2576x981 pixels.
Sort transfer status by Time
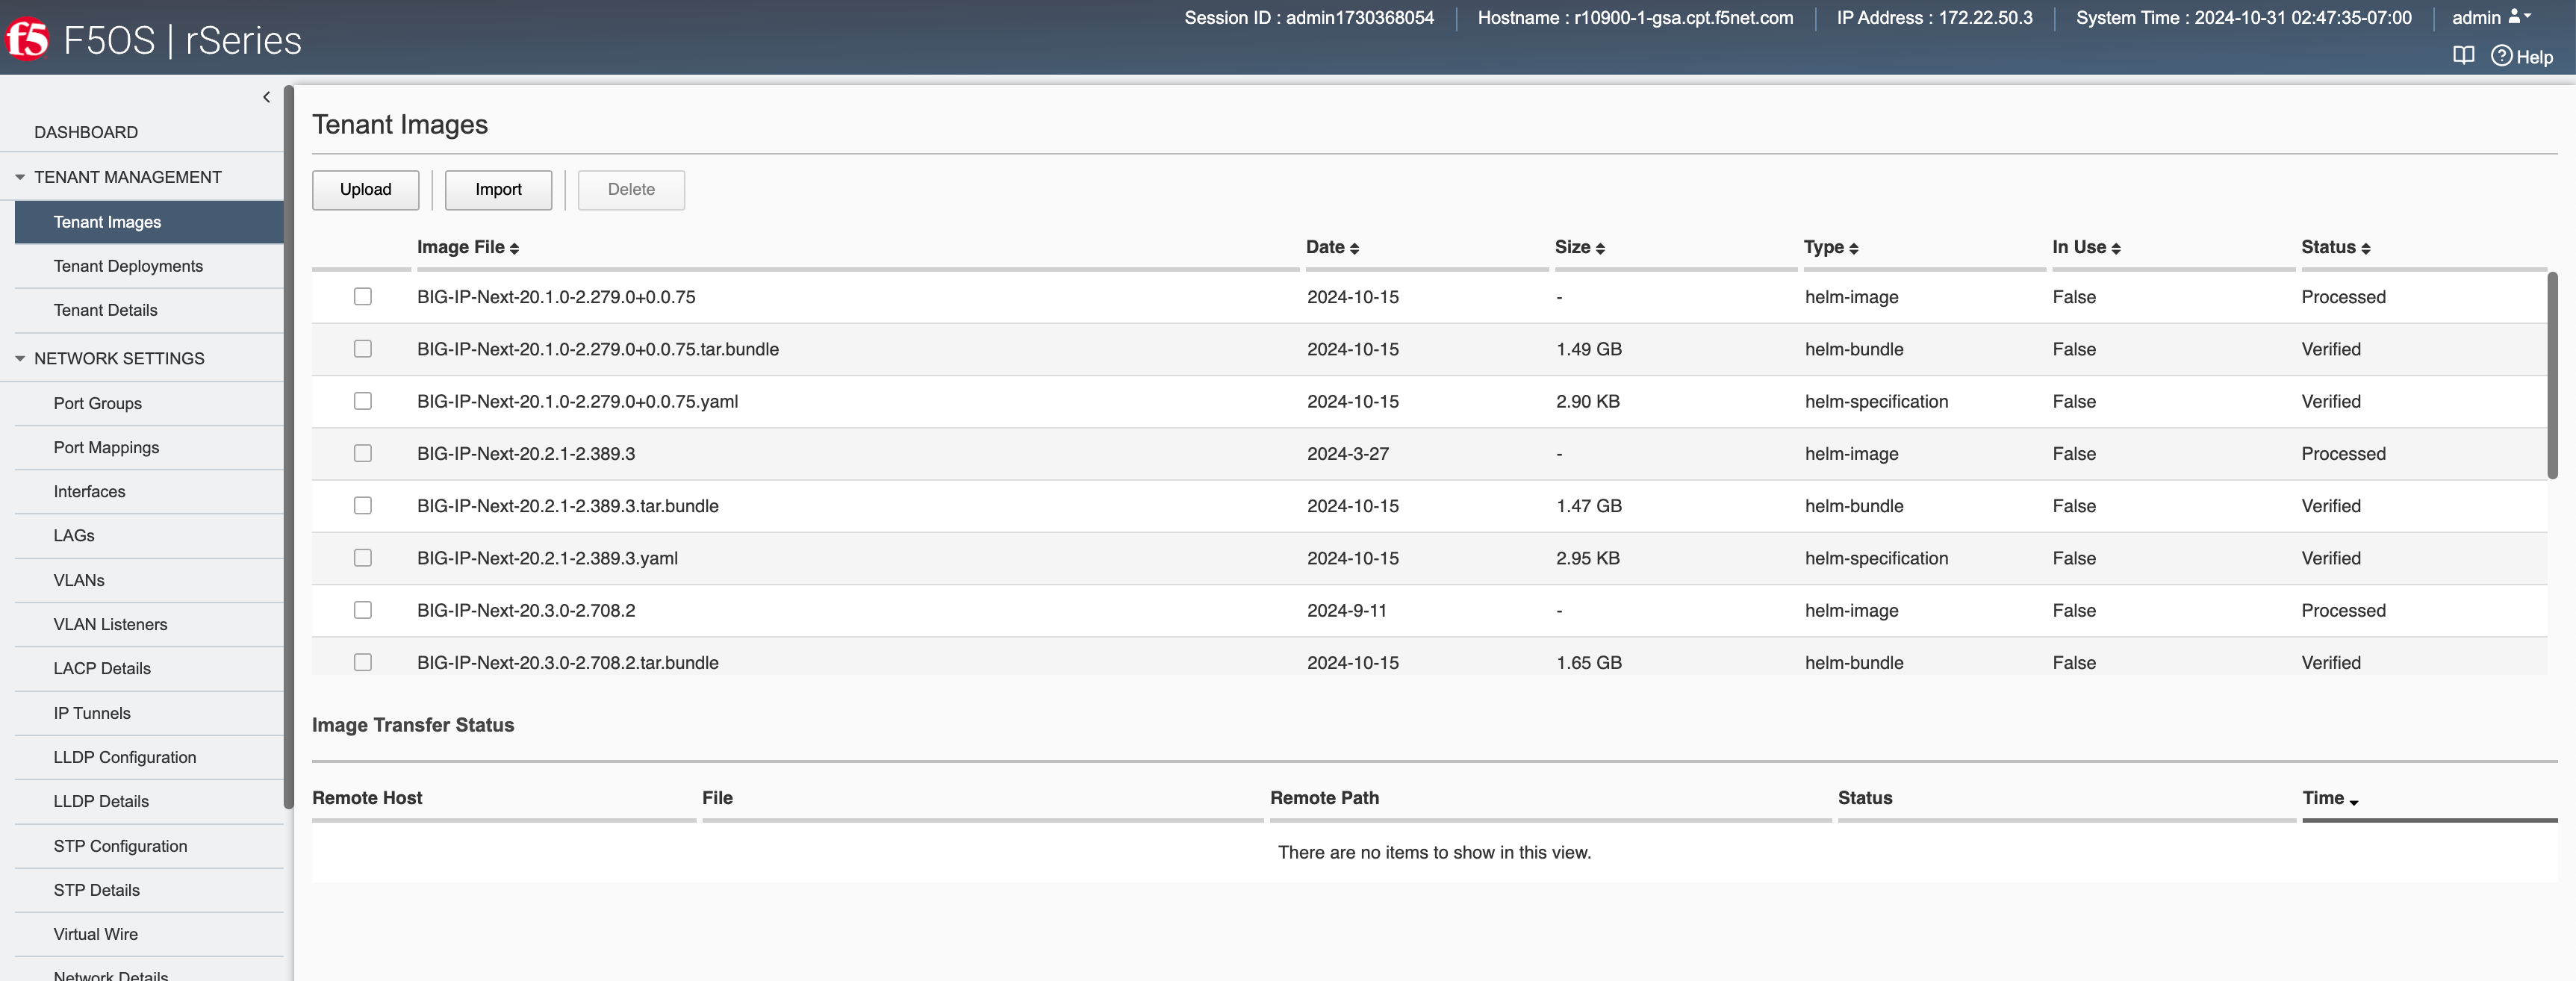tap(2330, 798)
